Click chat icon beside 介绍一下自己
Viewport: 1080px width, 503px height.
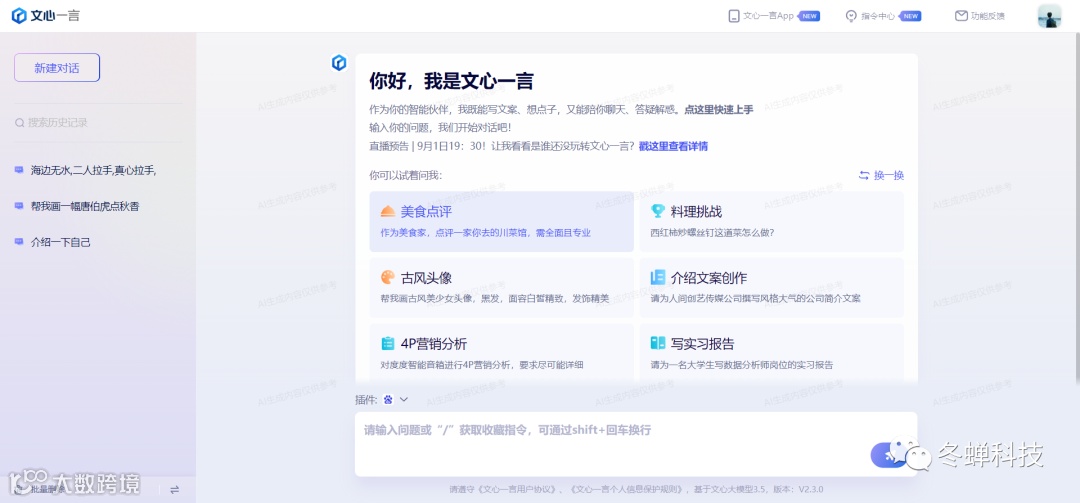pyautogui.click(x=19, y=242)
